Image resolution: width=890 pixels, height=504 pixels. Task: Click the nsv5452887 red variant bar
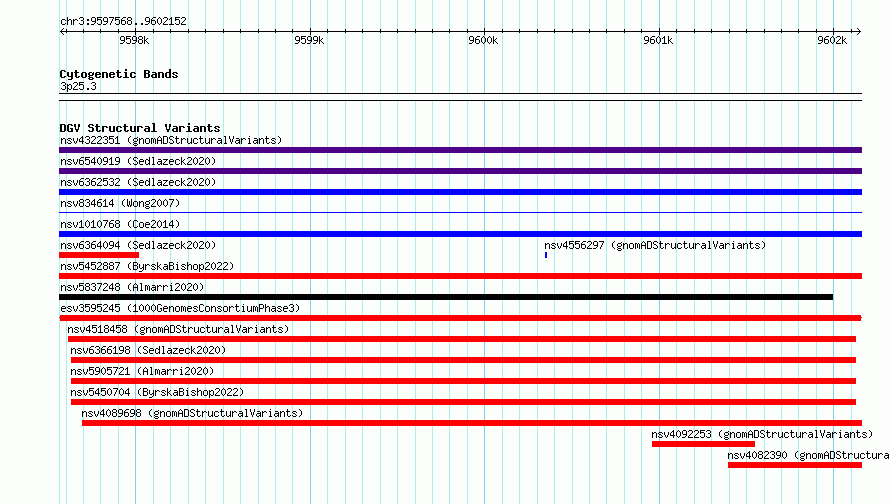tap(460, 276)
